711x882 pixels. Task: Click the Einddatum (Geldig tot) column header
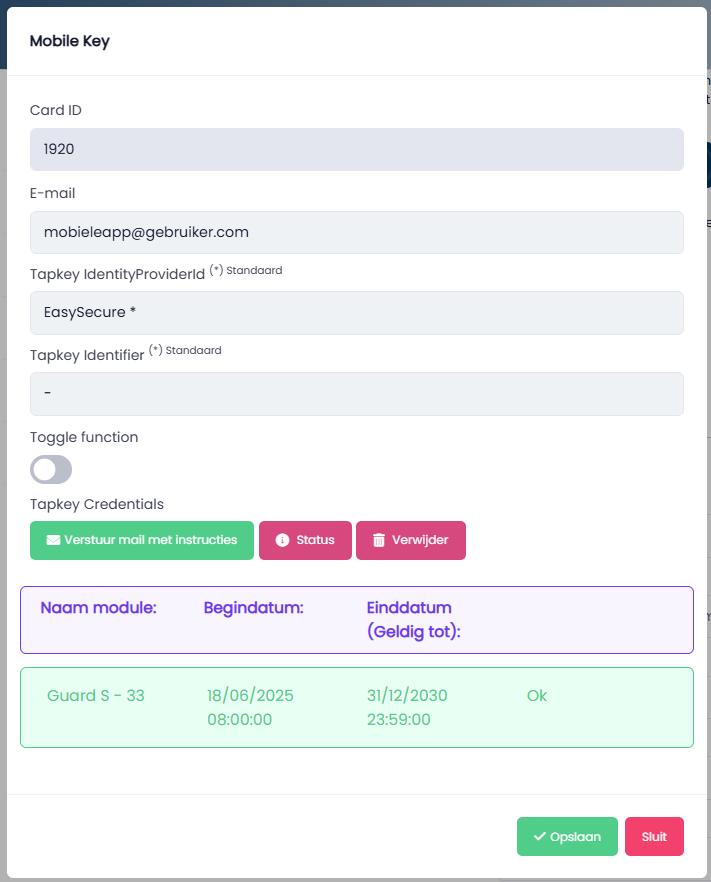[413, 619]
